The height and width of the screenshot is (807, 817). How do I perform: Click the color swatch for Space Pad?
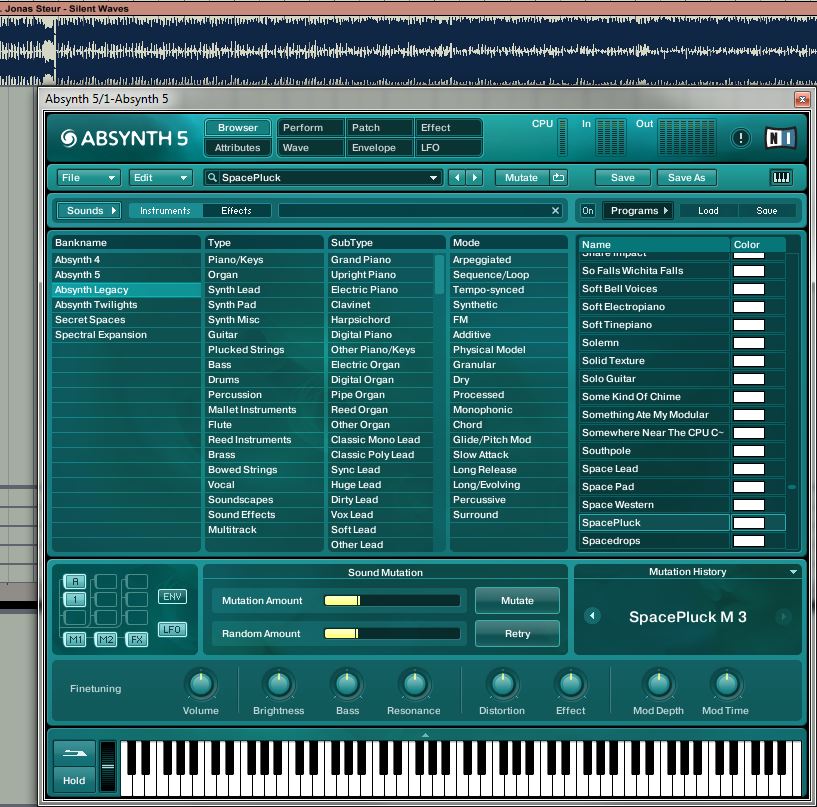(x=749, y=487)
